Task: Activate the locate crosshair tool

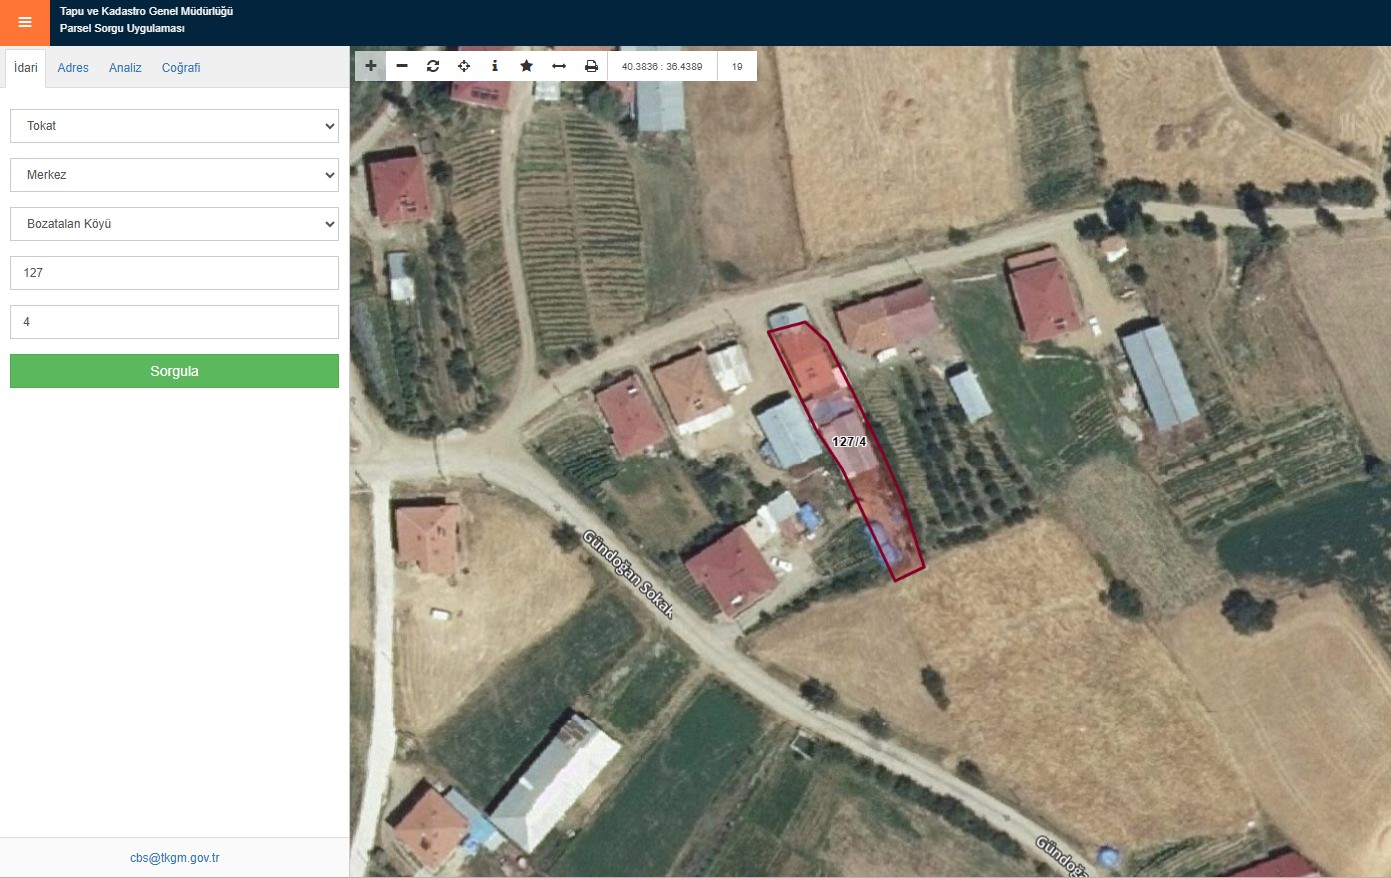Action: pyautogui.click(x=464, y=66)
